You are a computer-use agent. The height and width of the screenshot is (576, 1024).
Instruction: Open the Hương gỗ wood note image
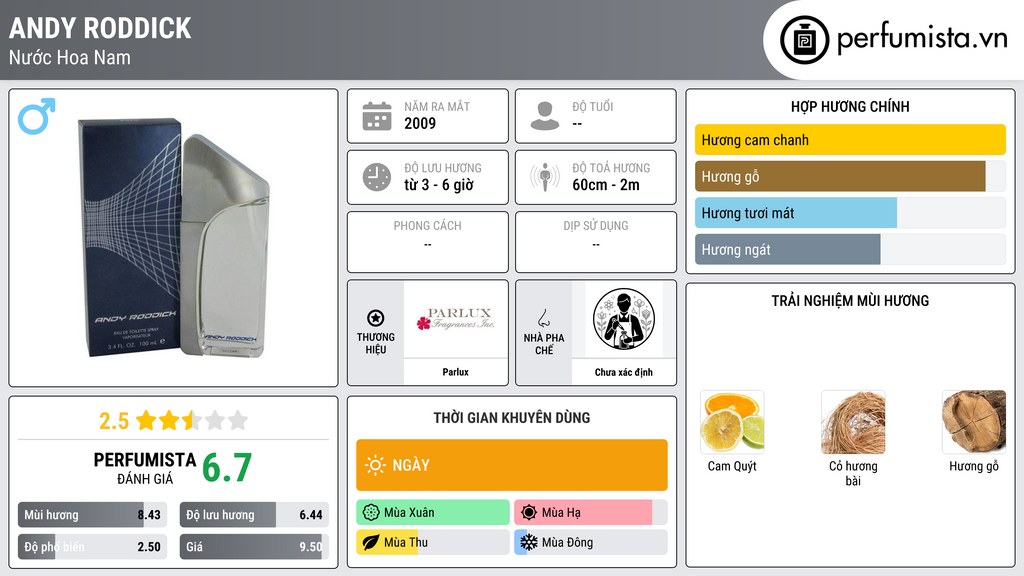click(x=974, y=422)
